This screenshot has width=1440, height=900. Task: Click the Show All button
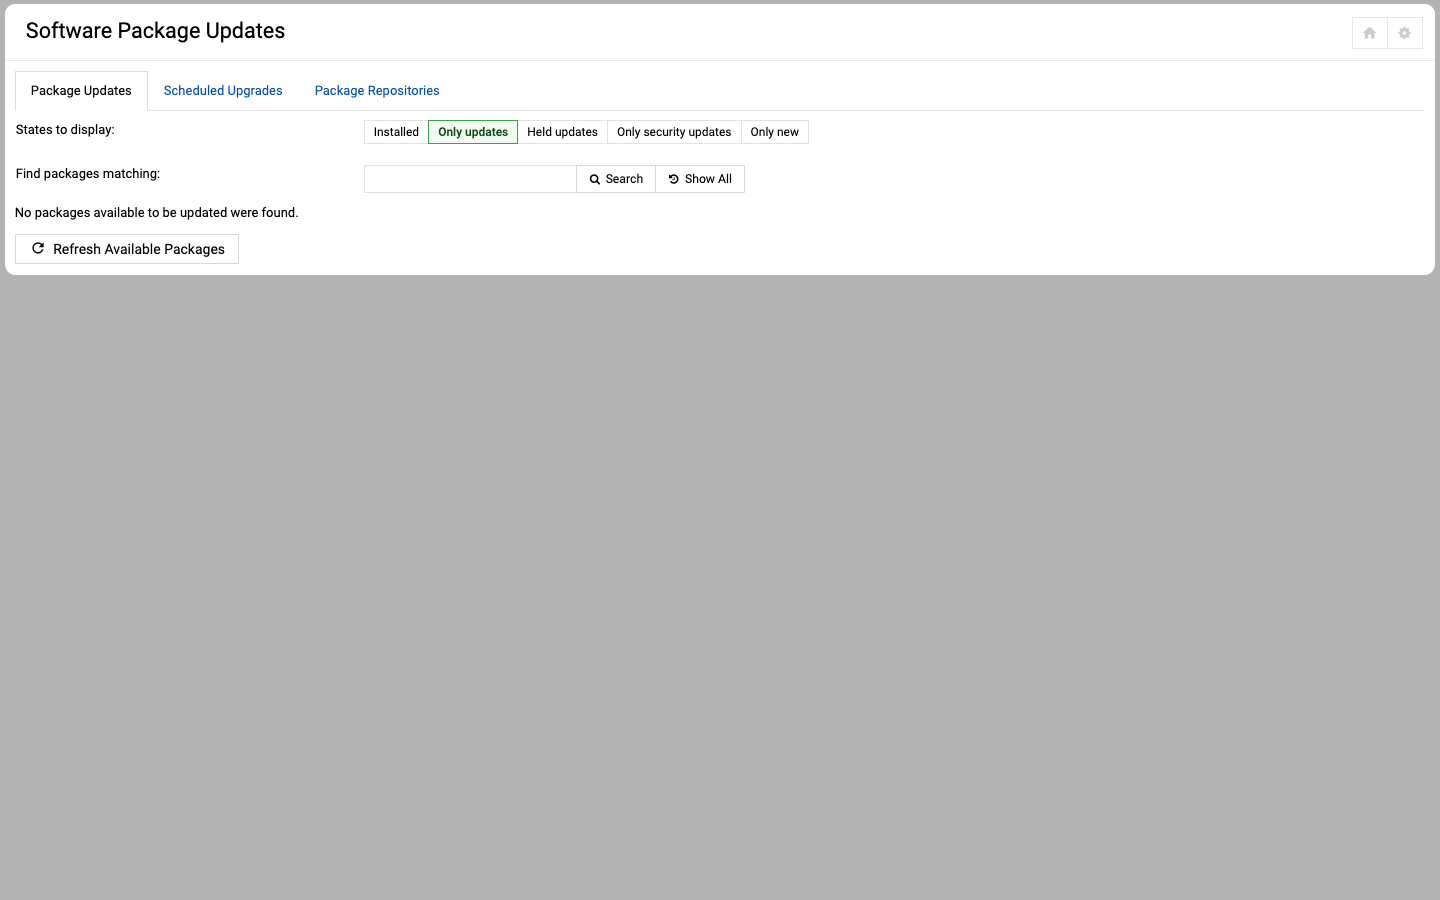(x=700, y=179)
